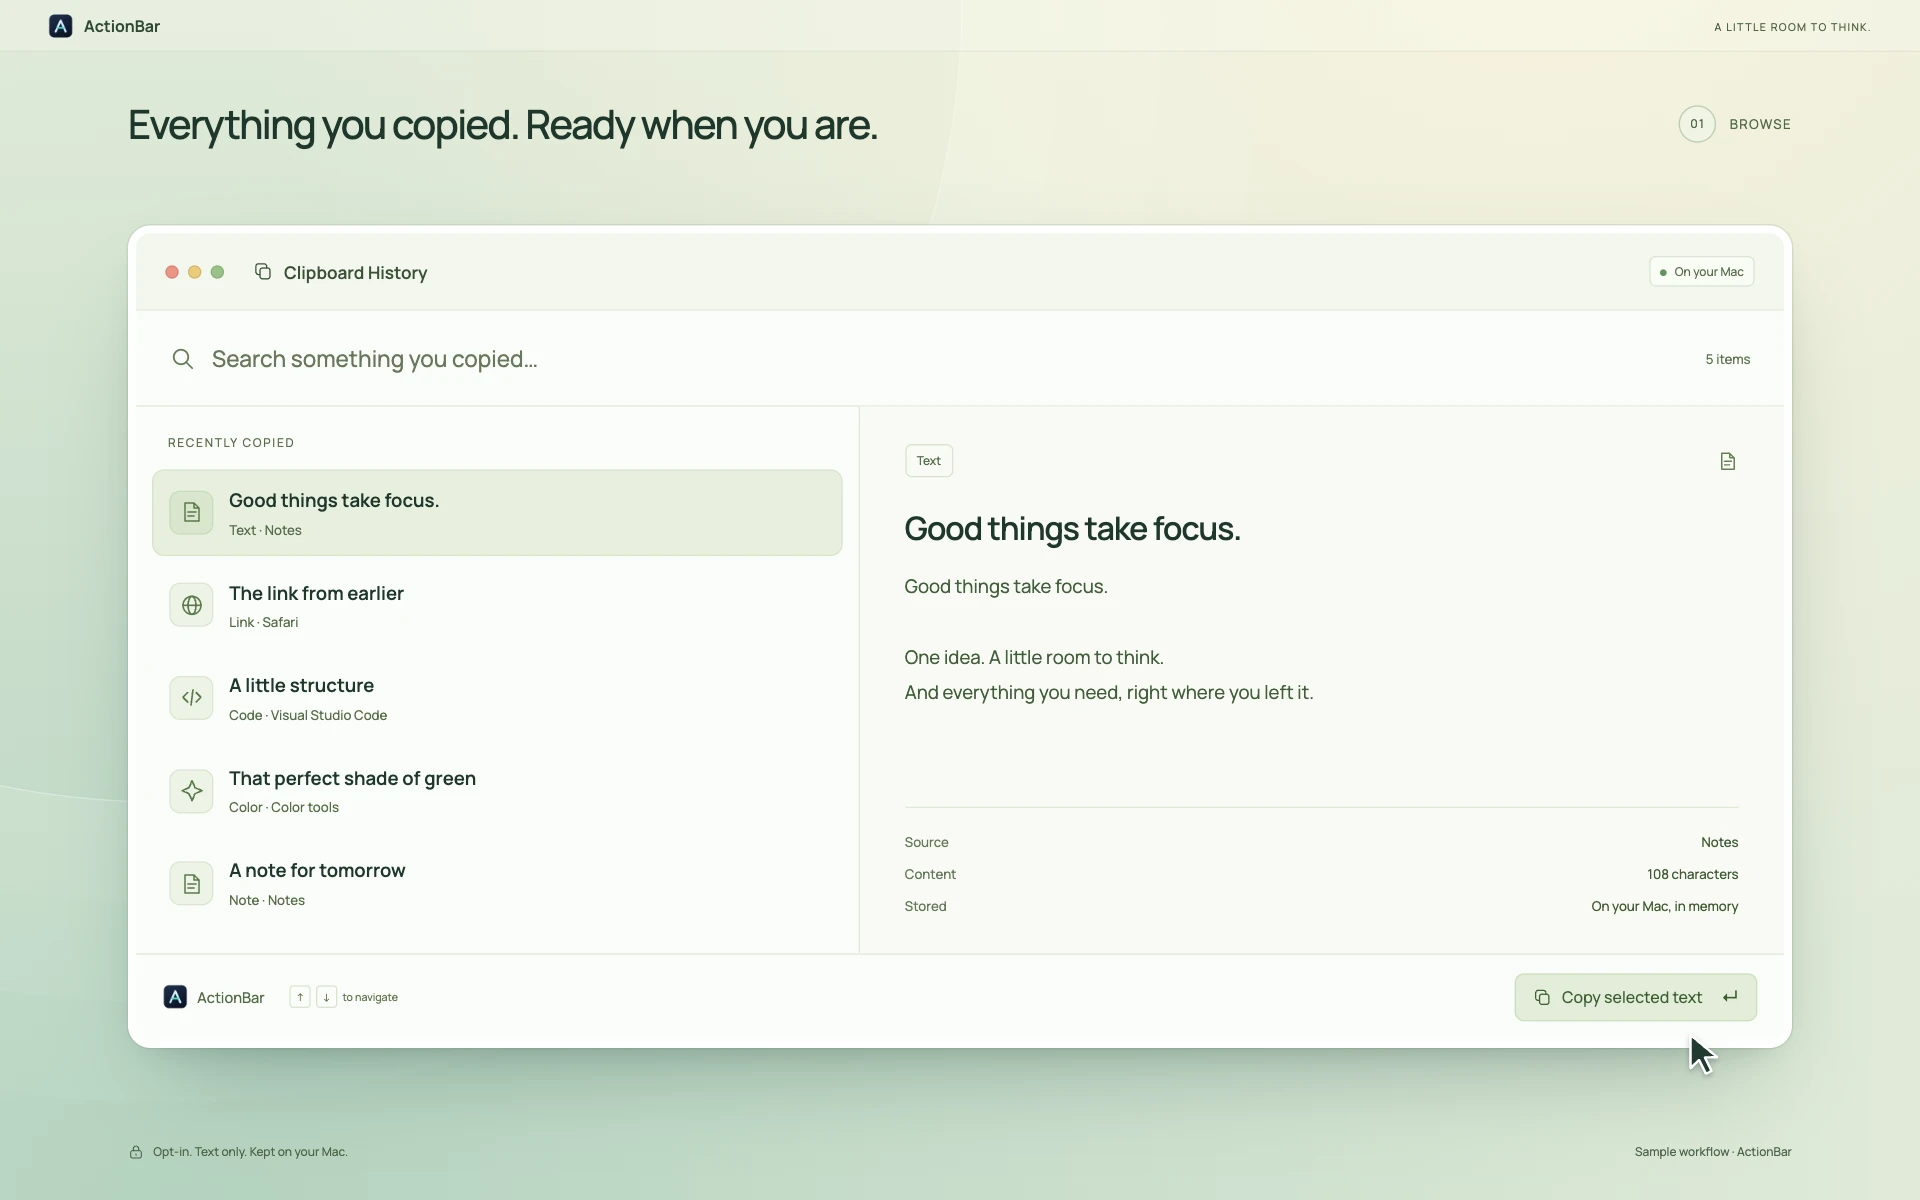The height and width of the screenshot is (1200, 1920).
Task: Click the 01 step circle beside Browse
Action: point(1697,124)
